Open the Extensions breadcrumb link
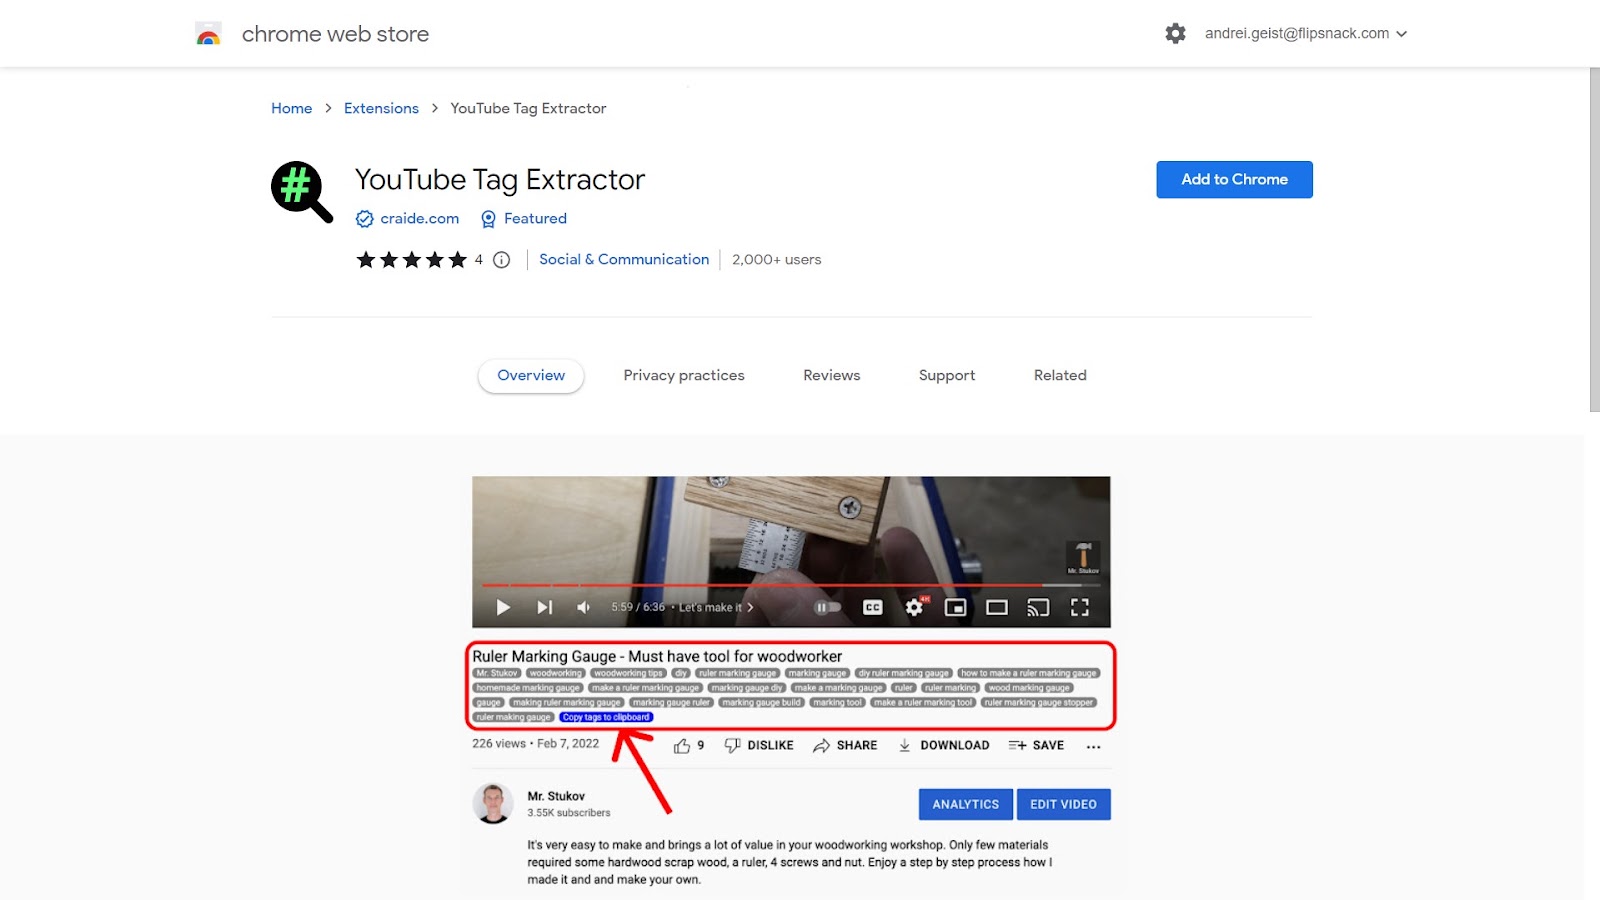Image resolution: width=1600 pixels, height=900 pixels. 381,108
